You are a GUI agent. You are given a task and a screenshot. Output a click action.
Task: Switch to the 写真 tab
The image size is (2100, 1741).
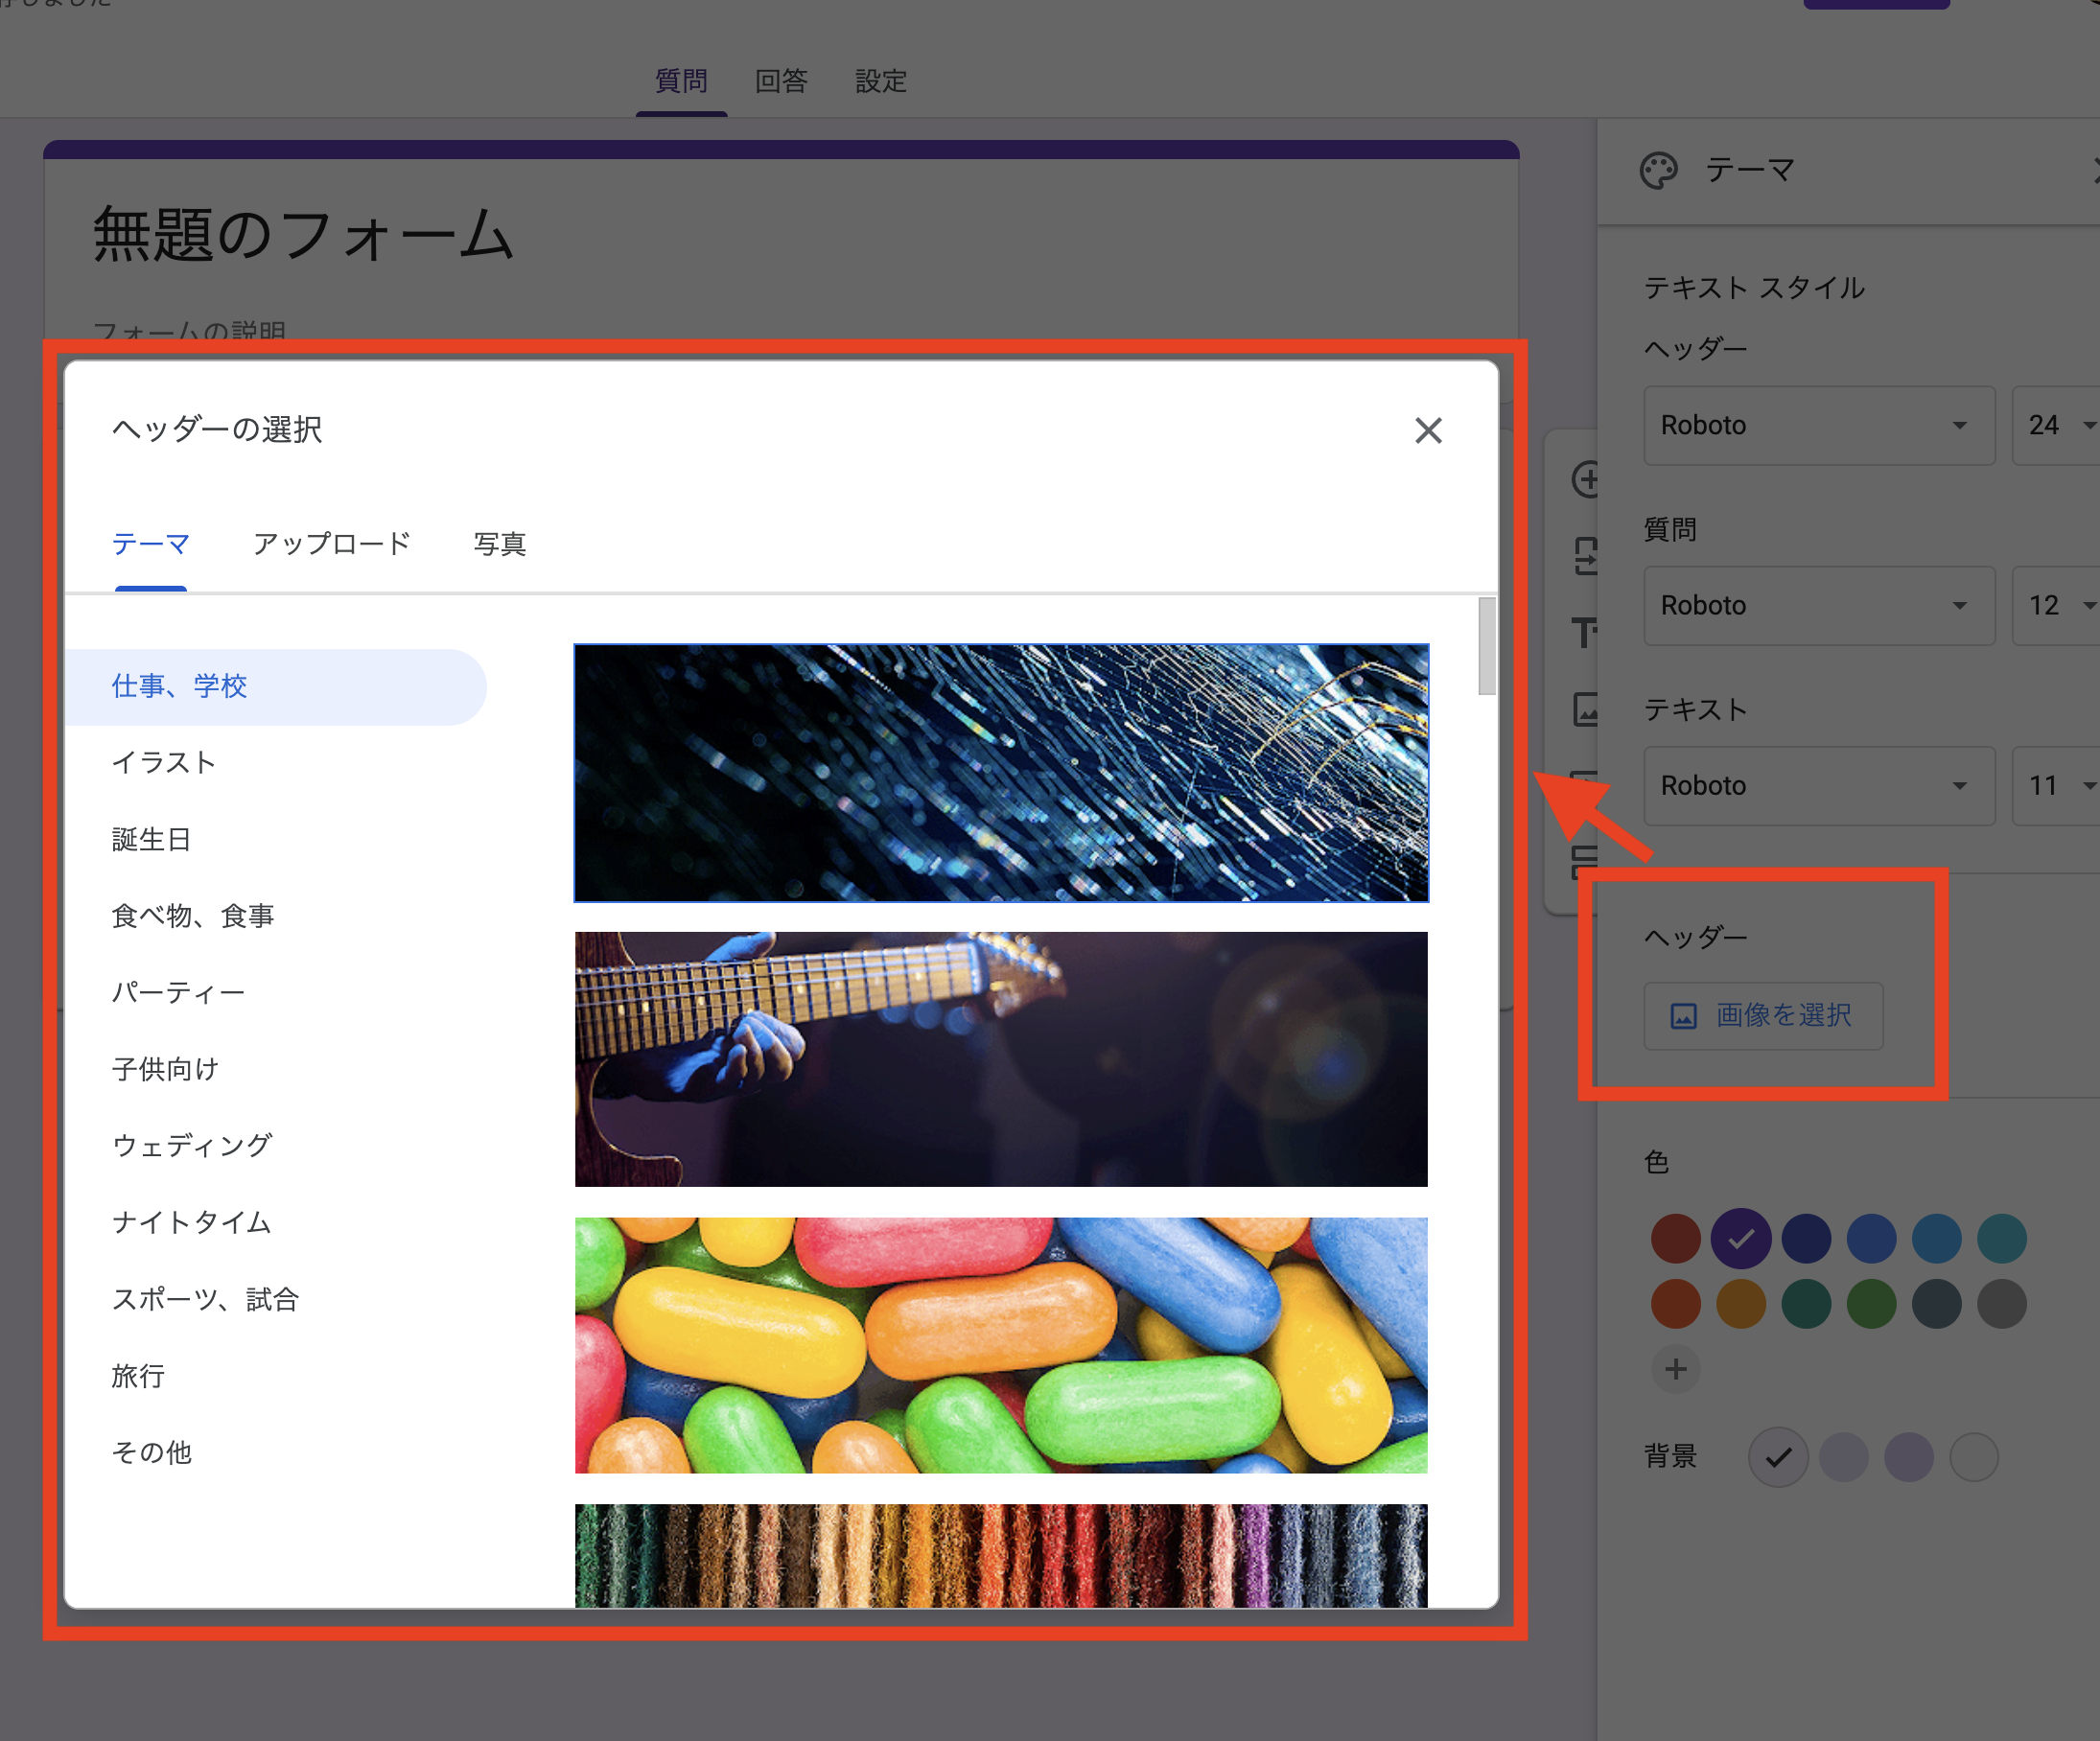[499, 544]
